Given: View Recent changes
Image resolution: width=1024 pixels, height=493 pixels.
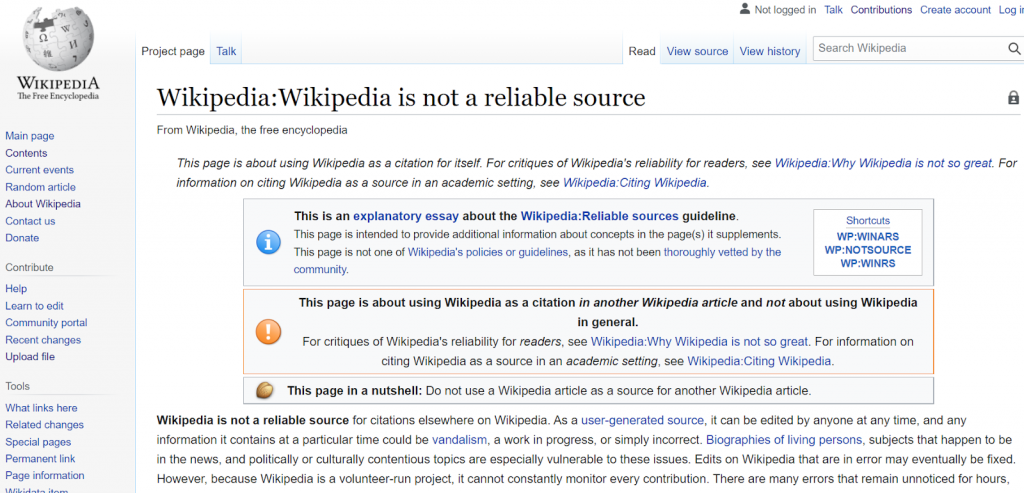Looking at the screenshot, I should point(43,340).
